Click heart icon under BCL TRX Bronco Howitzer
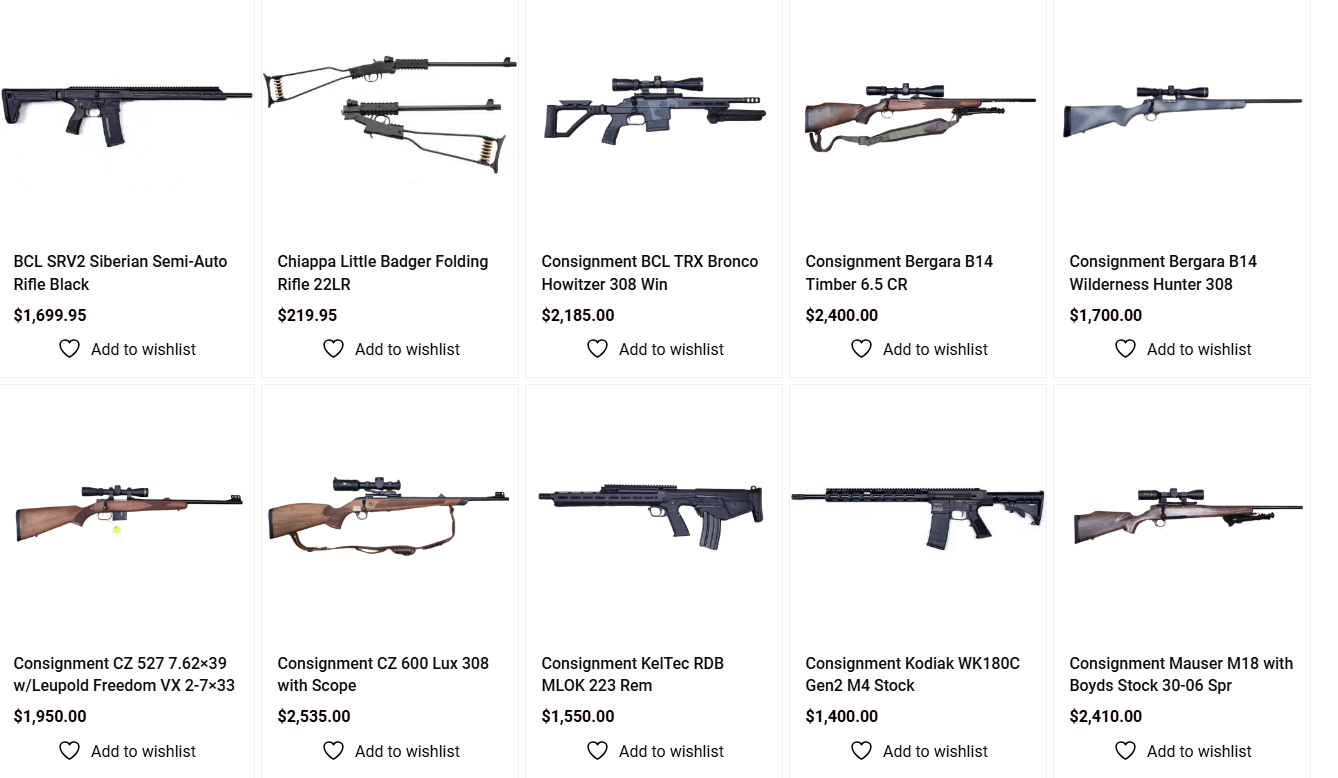The width and height of the screenshot is (1338, 778). pyautogui.click(x=597, y=349)
